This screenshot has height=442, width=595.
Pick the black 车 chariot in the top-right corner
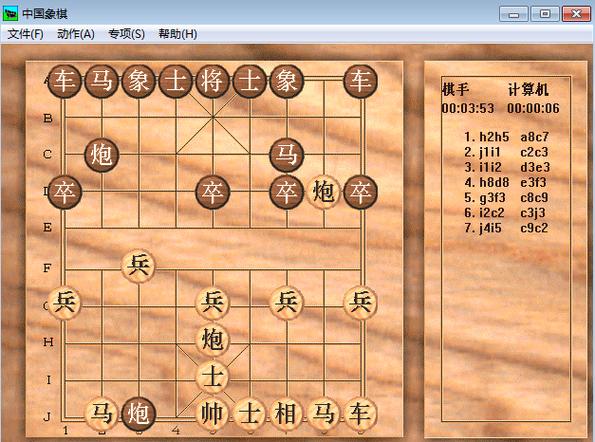pyautogui.click(x=360, y=81)
